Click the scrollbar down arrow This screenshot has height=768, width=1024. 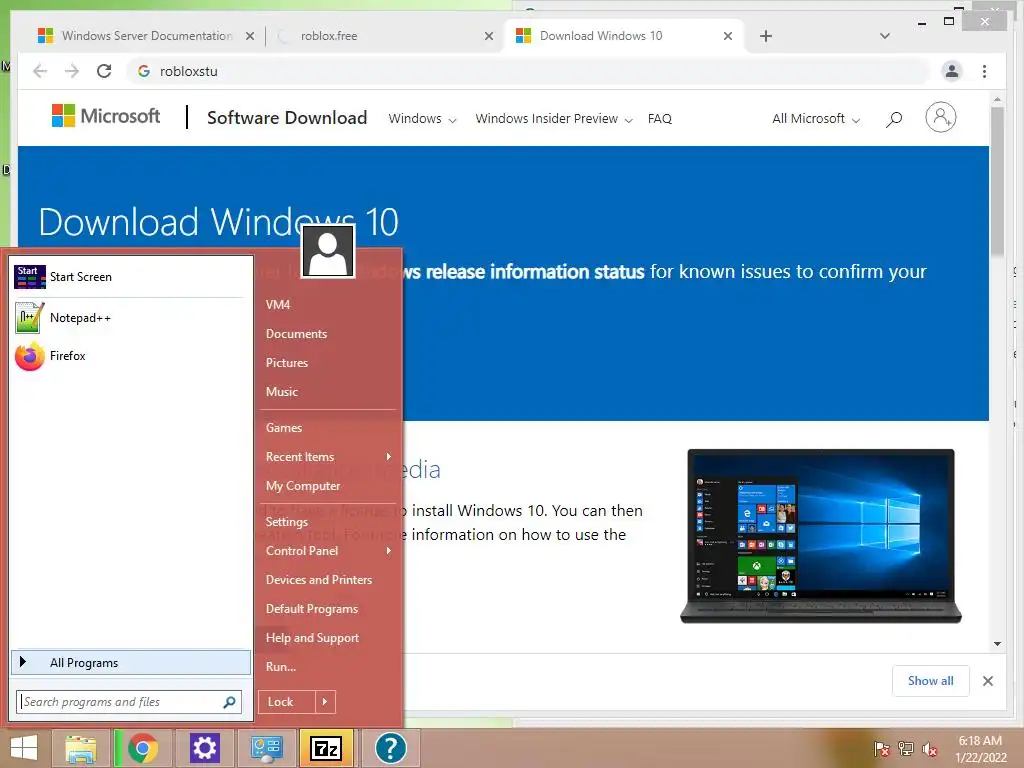click(x=997, y=644)
